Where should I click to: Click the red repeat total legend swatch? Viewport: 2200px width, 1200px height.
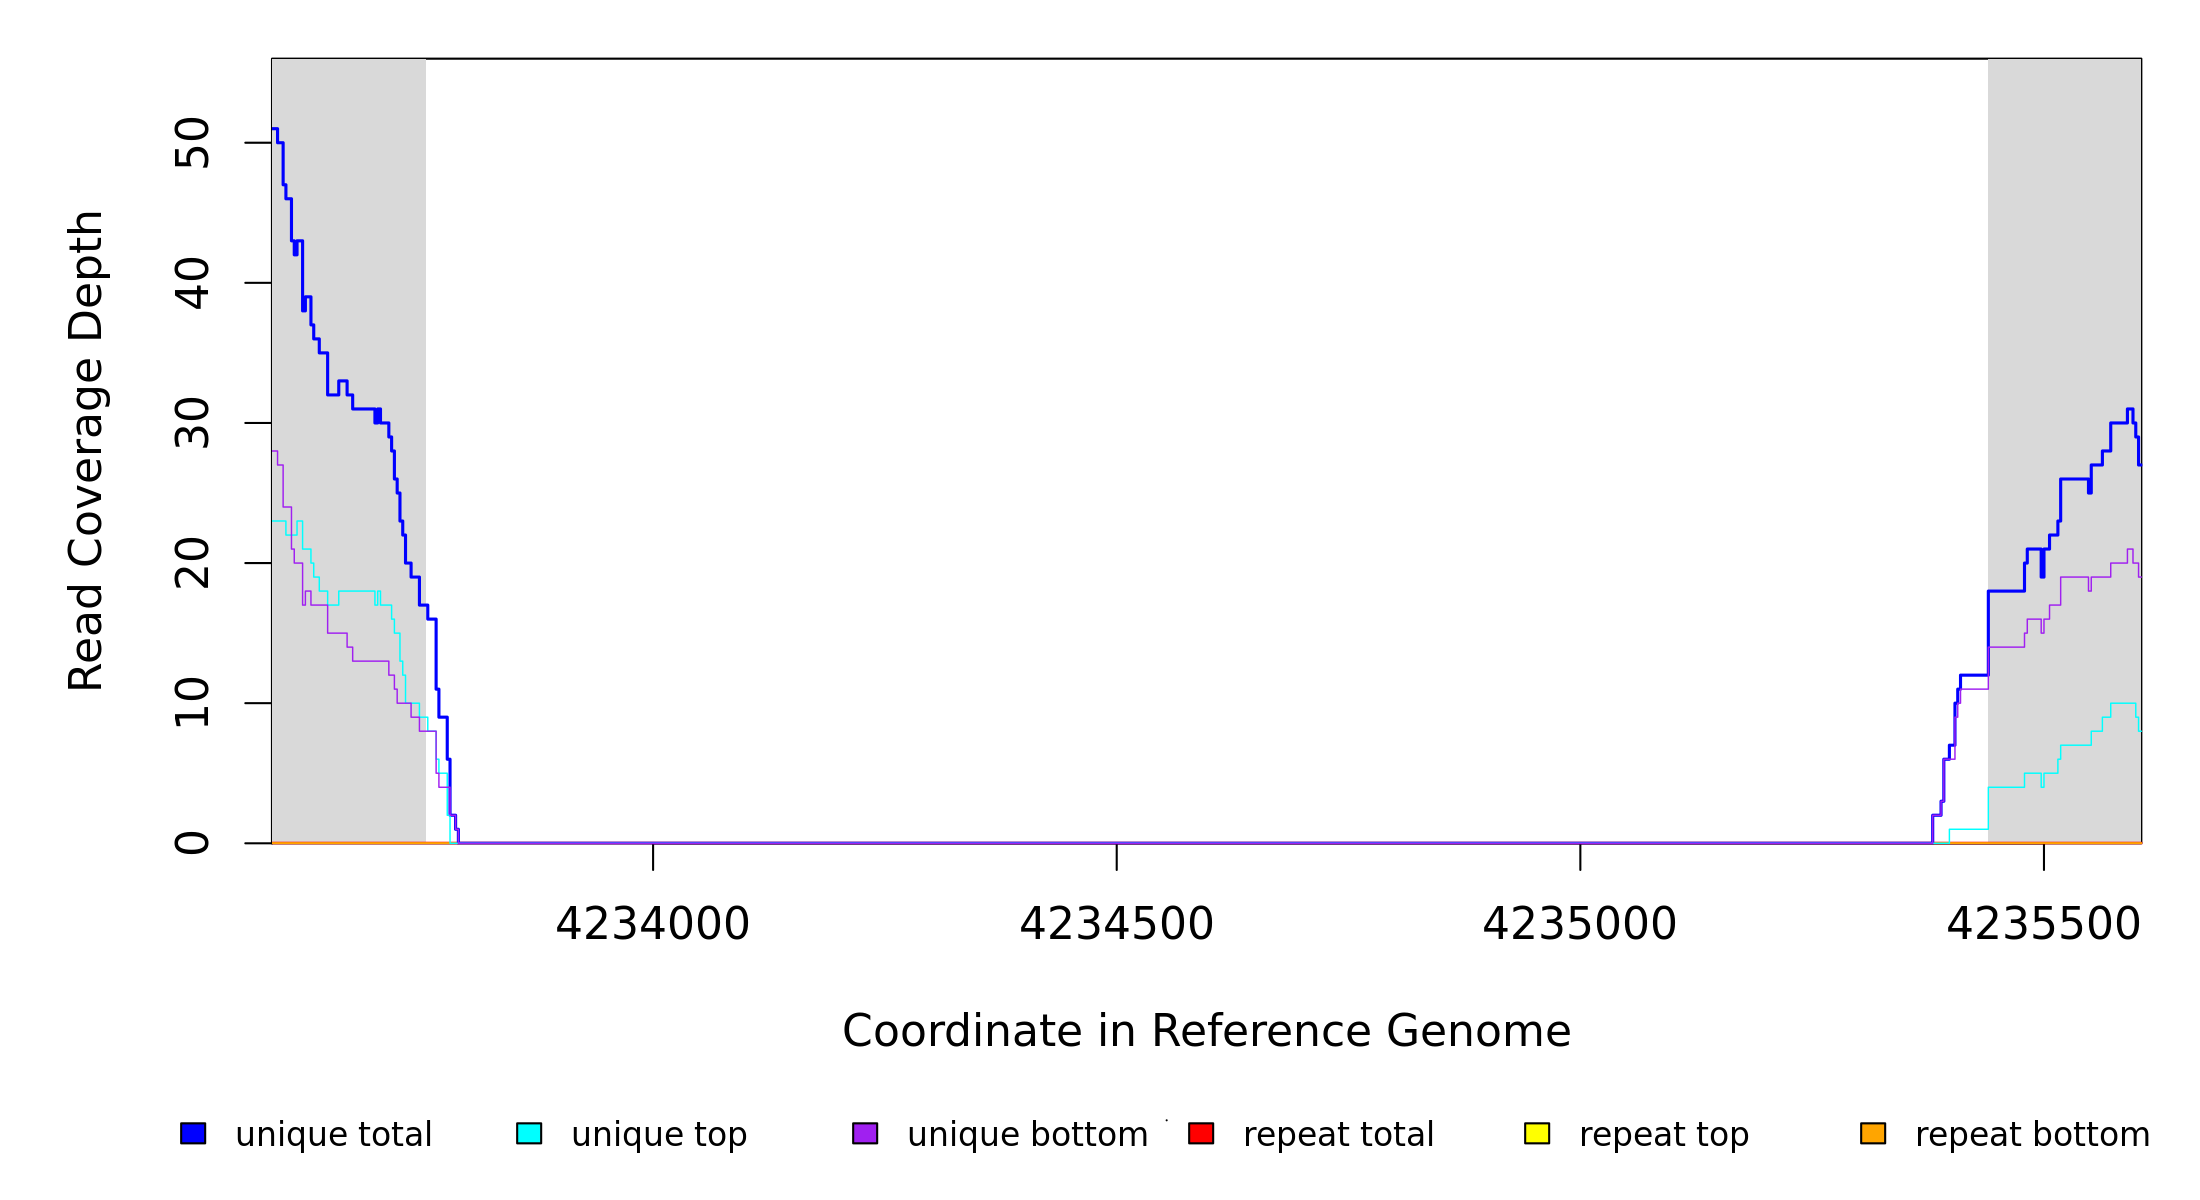click(x=1201, y=1133)
